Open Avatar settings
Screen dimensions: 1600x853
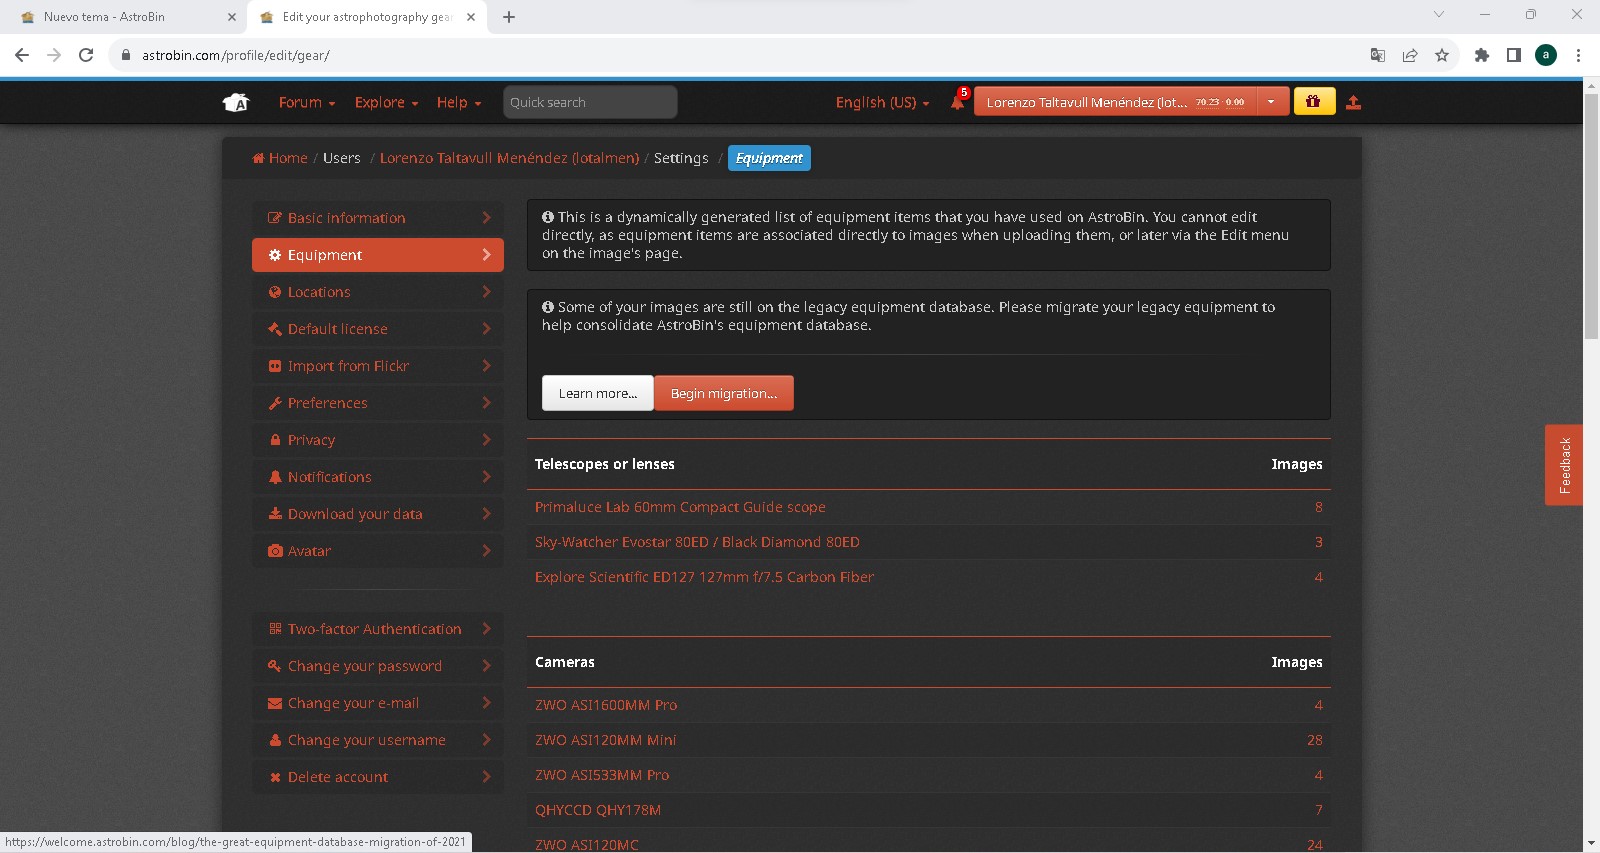coord(378,551)
